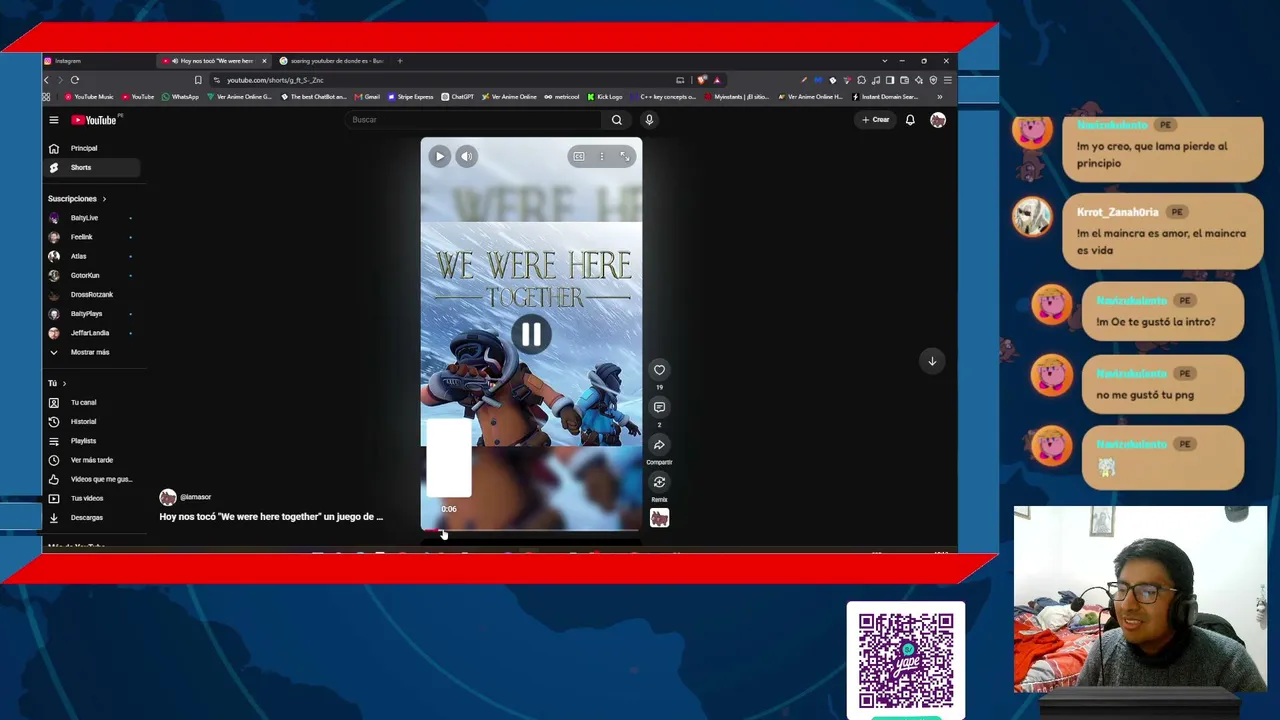
Task: Open Gmail bookmark
Action: point(367,97)
